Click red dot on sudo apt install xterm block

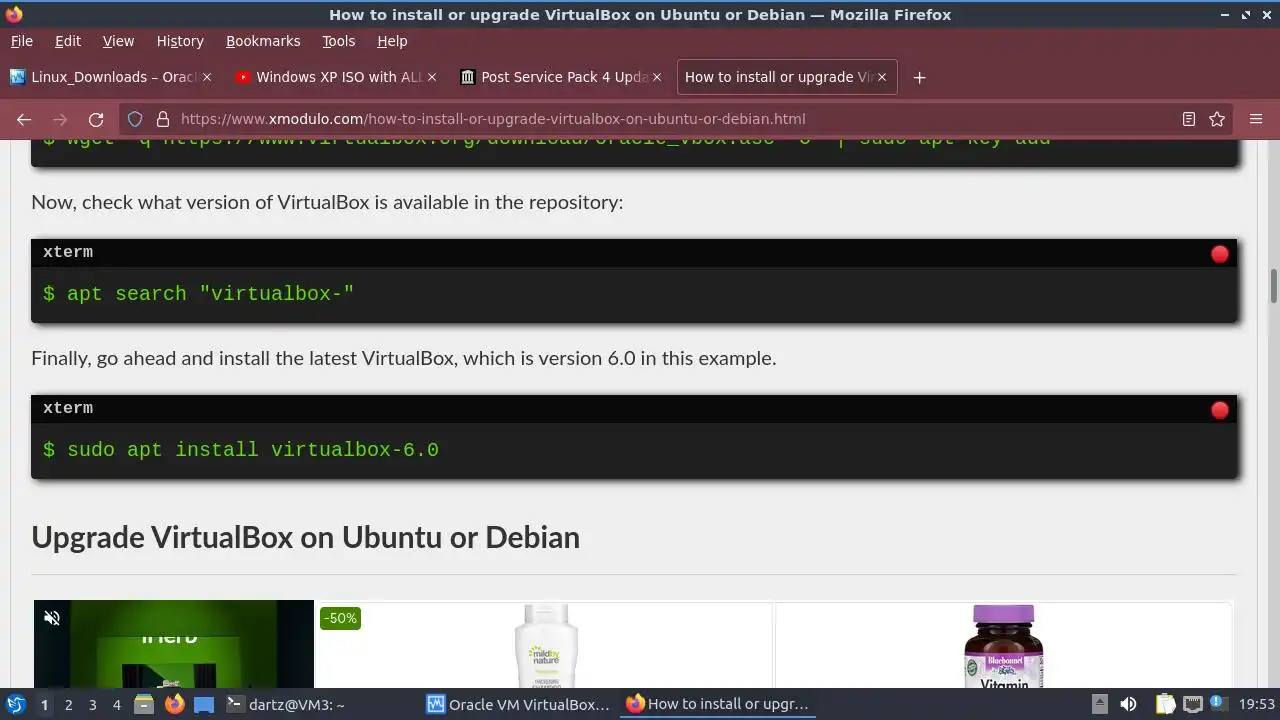1220,410
